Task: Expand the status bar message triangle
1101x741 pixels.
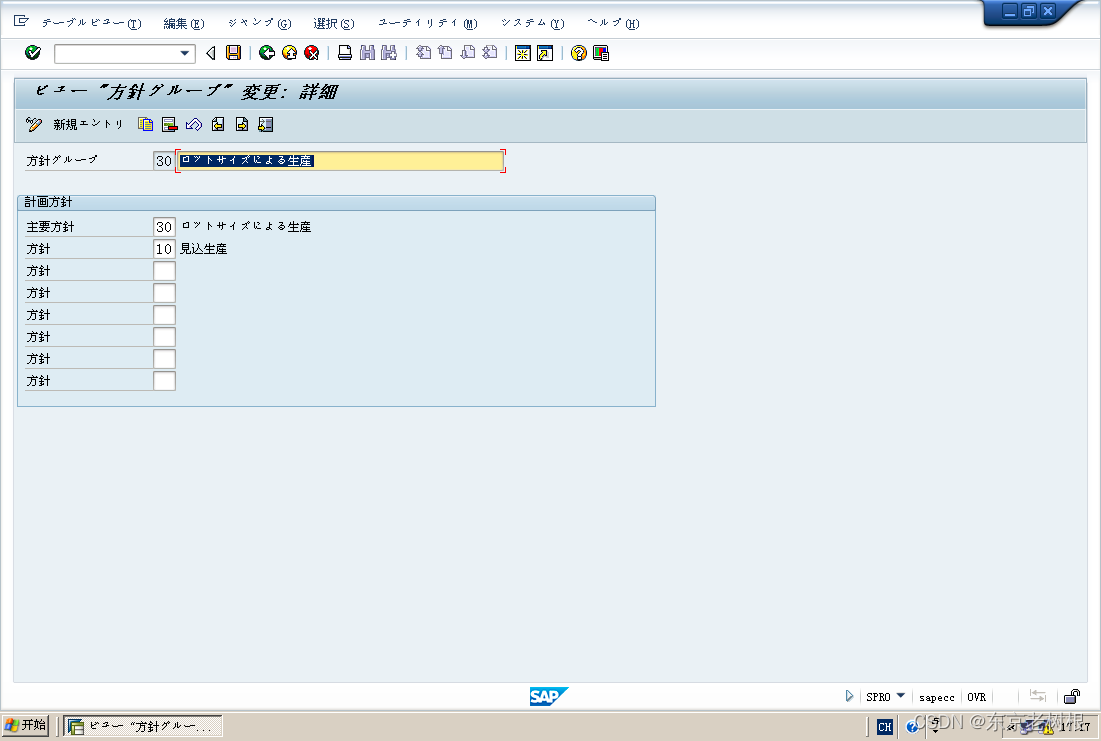Action: point(849,697)
